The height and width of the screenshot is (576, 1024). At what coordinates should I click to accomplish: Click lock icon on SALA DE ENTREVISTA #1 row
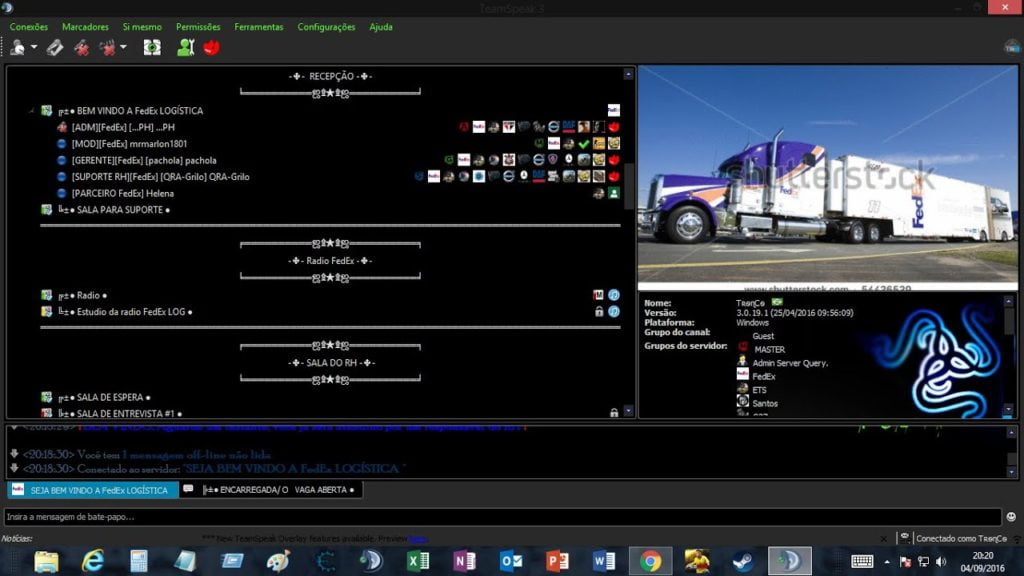click(614, 413)
